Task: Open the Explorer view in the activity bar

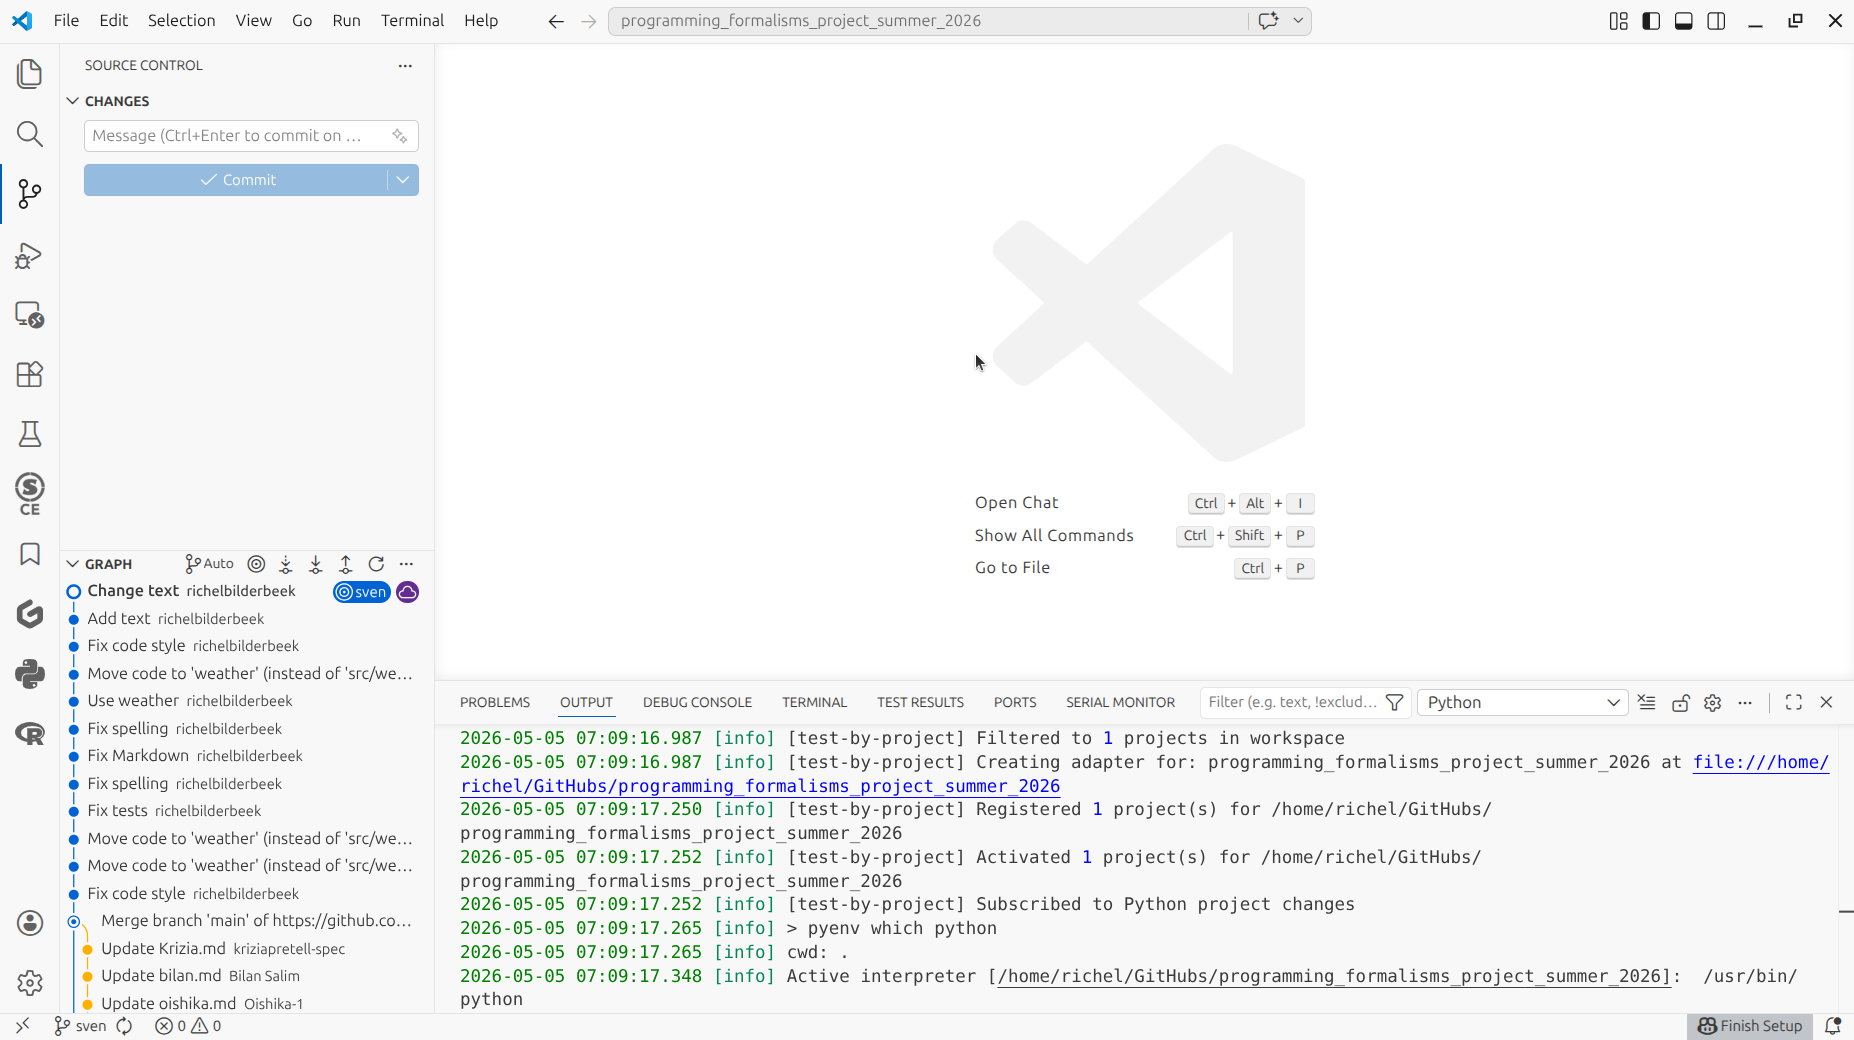Action: pos(30,74)
